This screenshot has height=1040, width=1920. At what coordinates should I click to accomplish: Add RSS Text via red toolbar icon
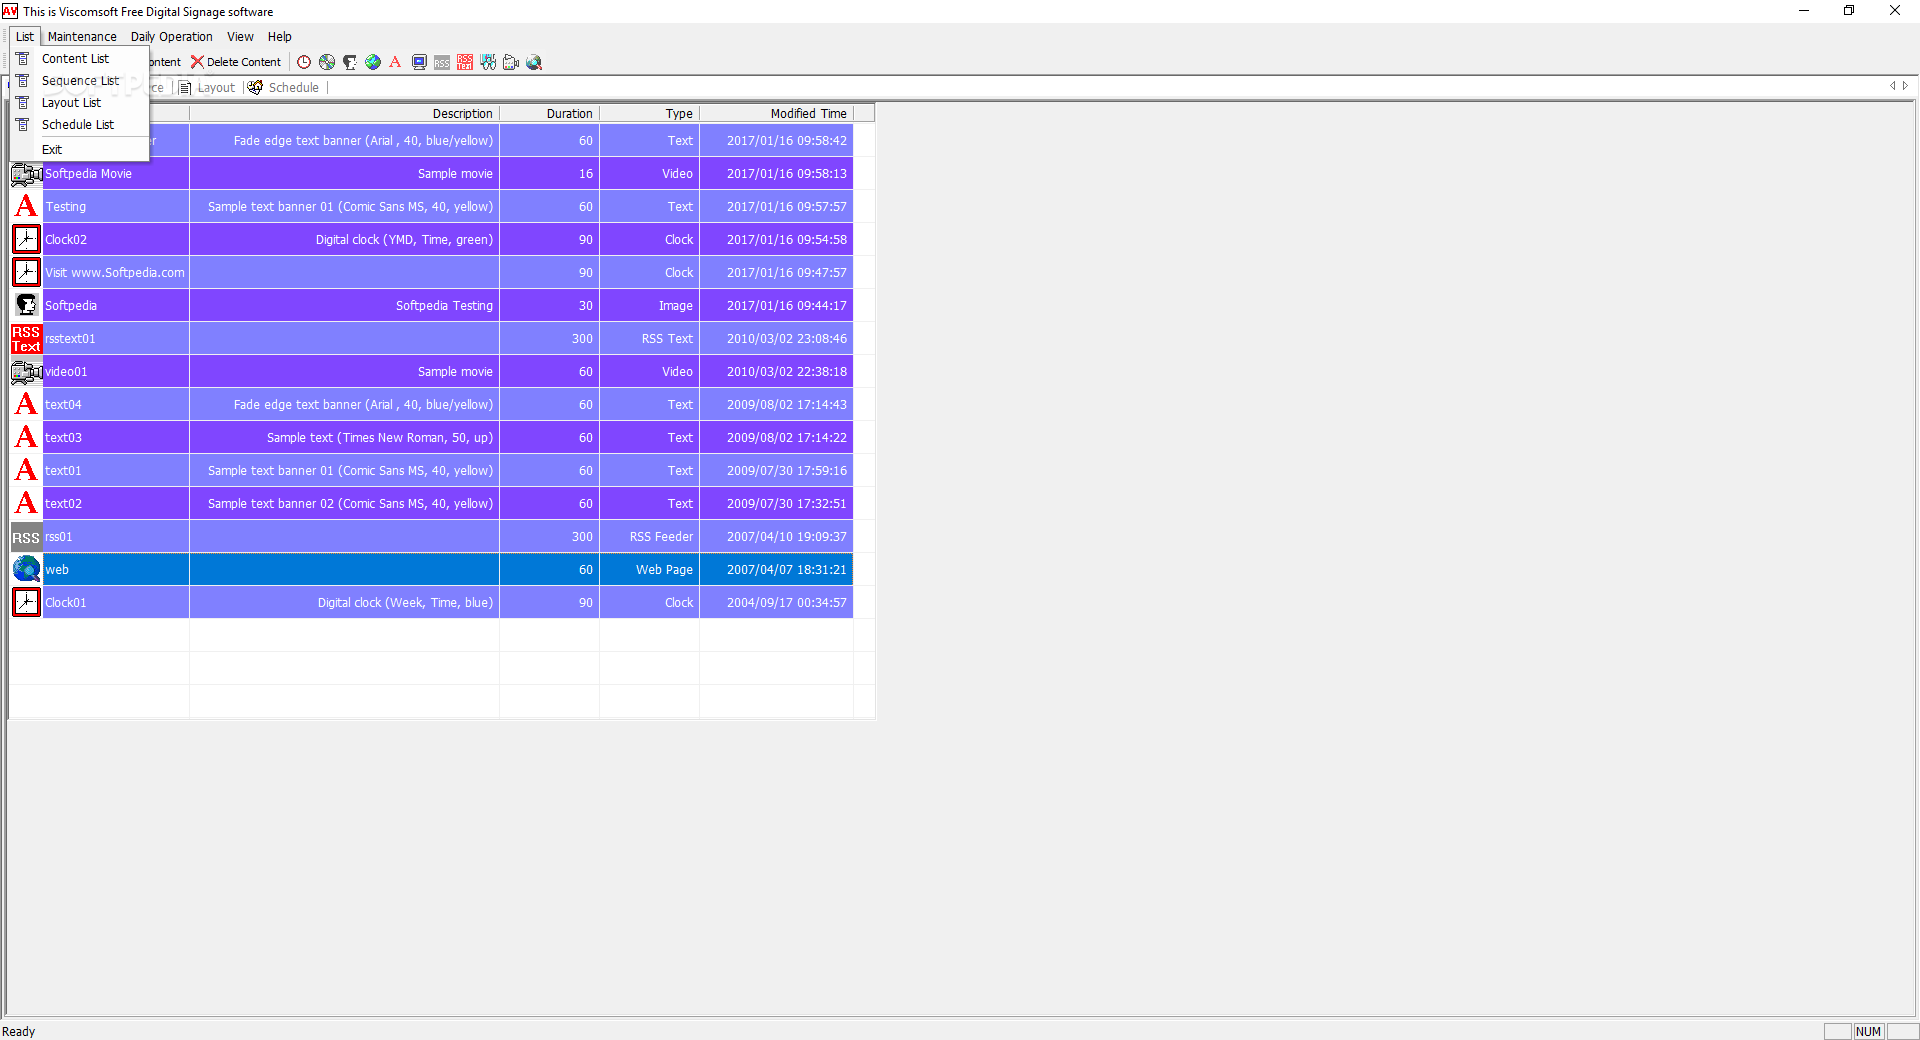[x=465, y=62]
